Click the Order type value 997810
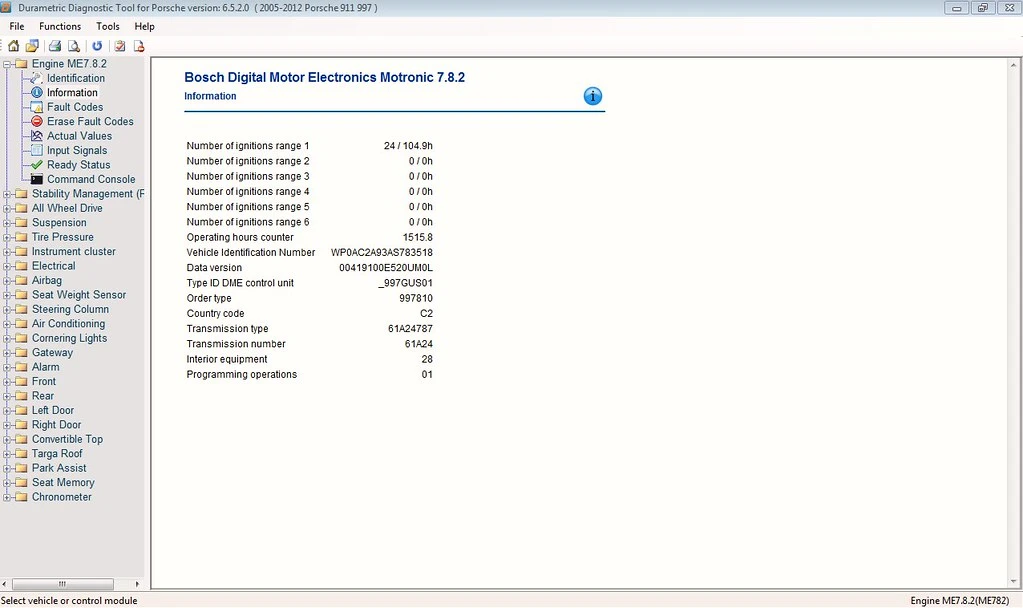This screenshot has width=1023, height=608. click(416, 298)
